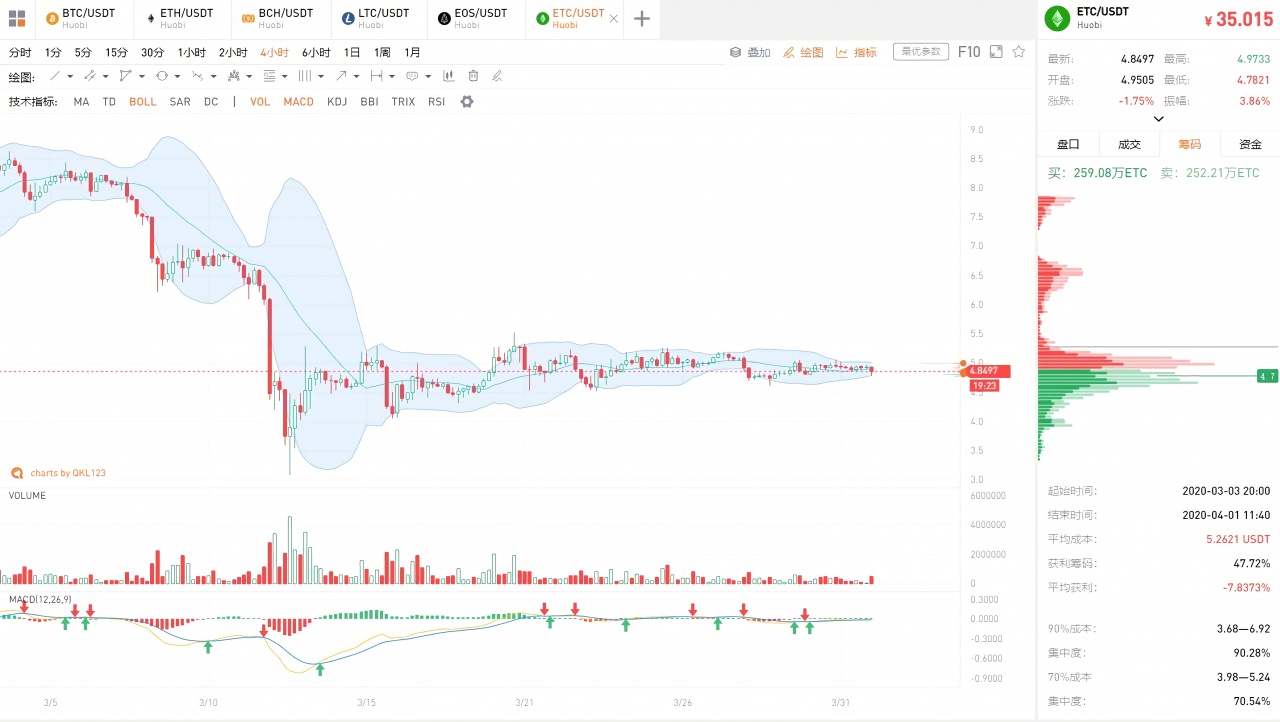Select the arrow drawing tool
The width and height of the screenshot is (1280, 722).
coord(341,76)
